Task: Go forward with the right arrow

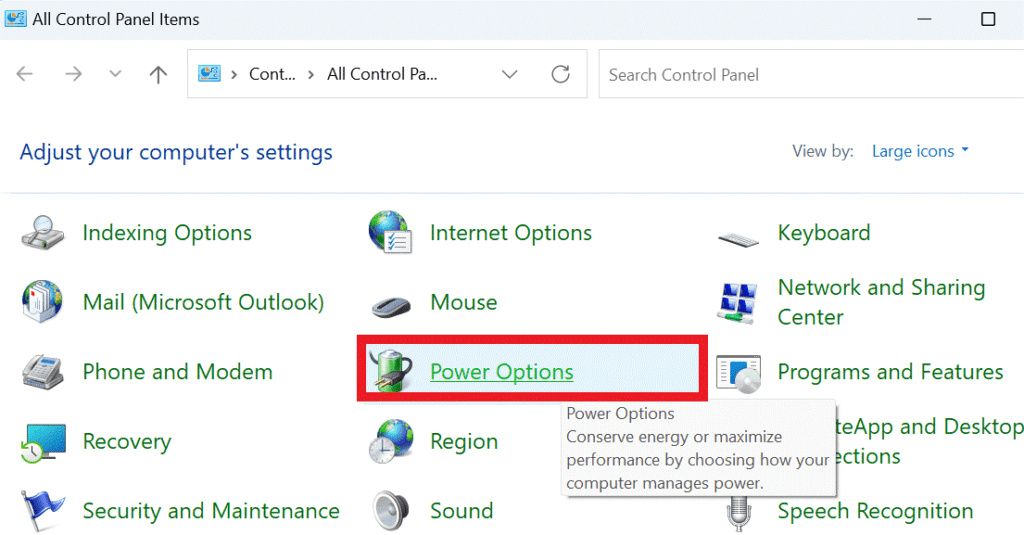Action: [x=73, y=74]
